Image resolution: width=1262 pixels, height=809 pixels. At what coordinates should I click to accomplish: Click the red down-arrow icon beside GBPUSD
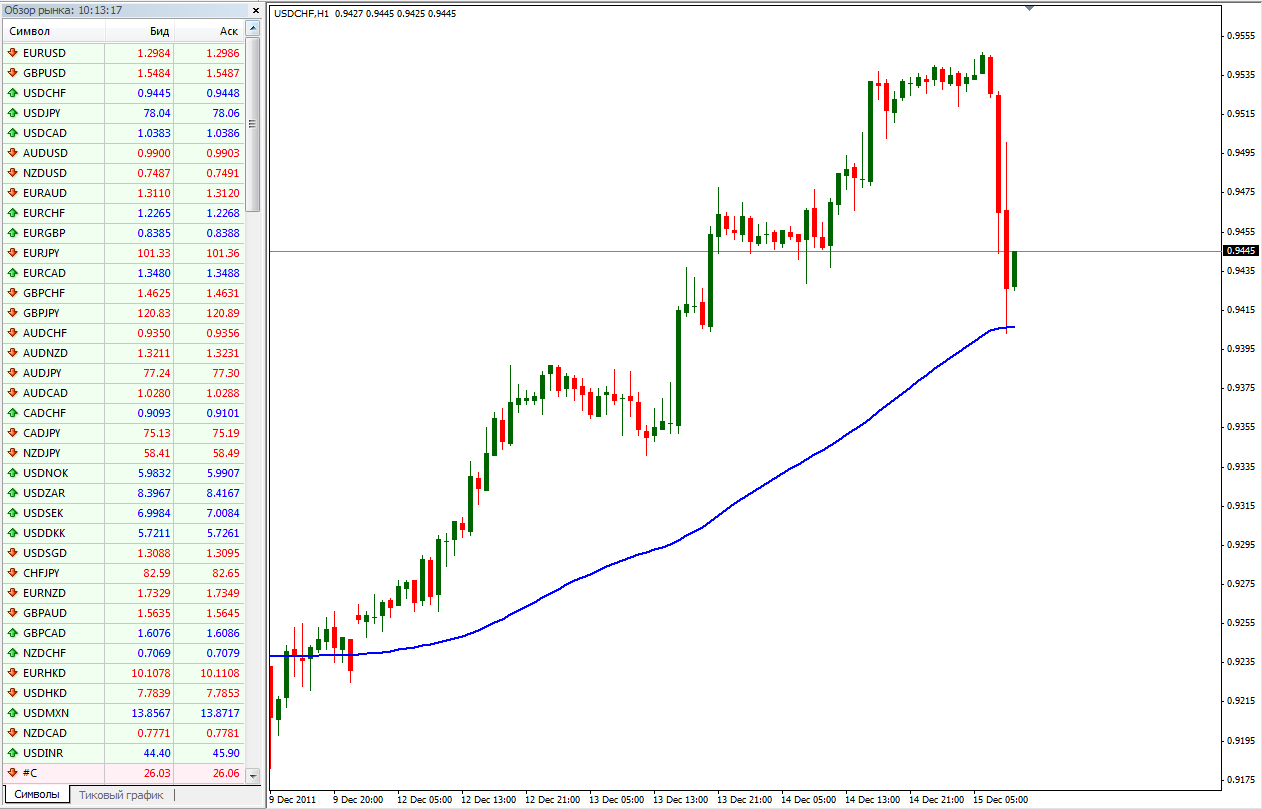(x=13, y=73)
